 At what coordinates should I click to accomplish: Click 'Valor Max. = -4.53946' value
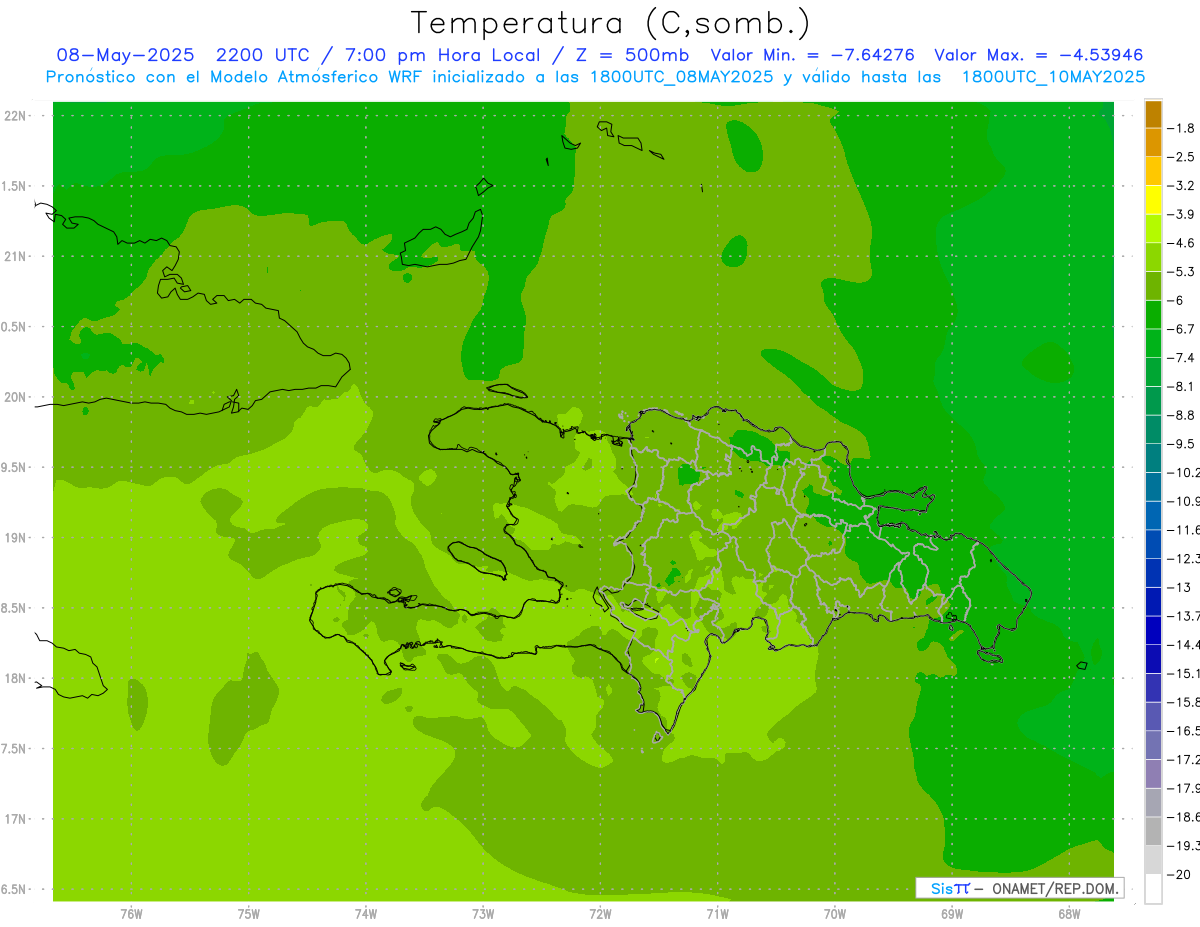[x=1039, y=56]
